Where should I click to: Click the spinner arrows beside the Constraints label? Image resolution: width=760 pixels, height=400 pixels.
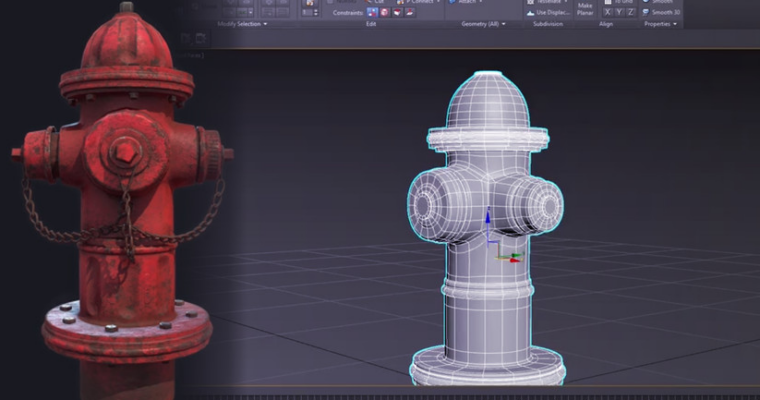(316, 13)
